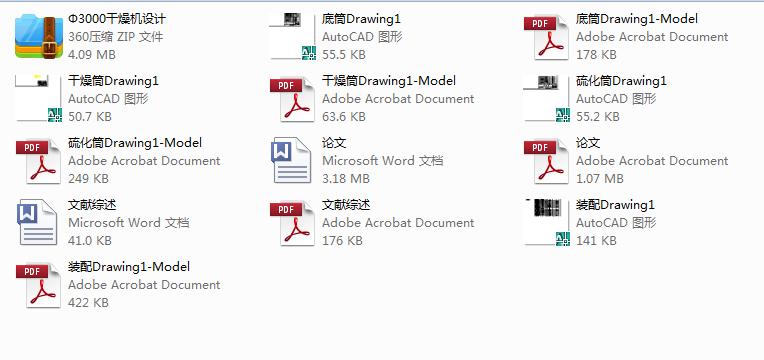The height and width of the screenshot is (360, 764).
Task: Click the 141 KB file size
Action: pos(596,241)
